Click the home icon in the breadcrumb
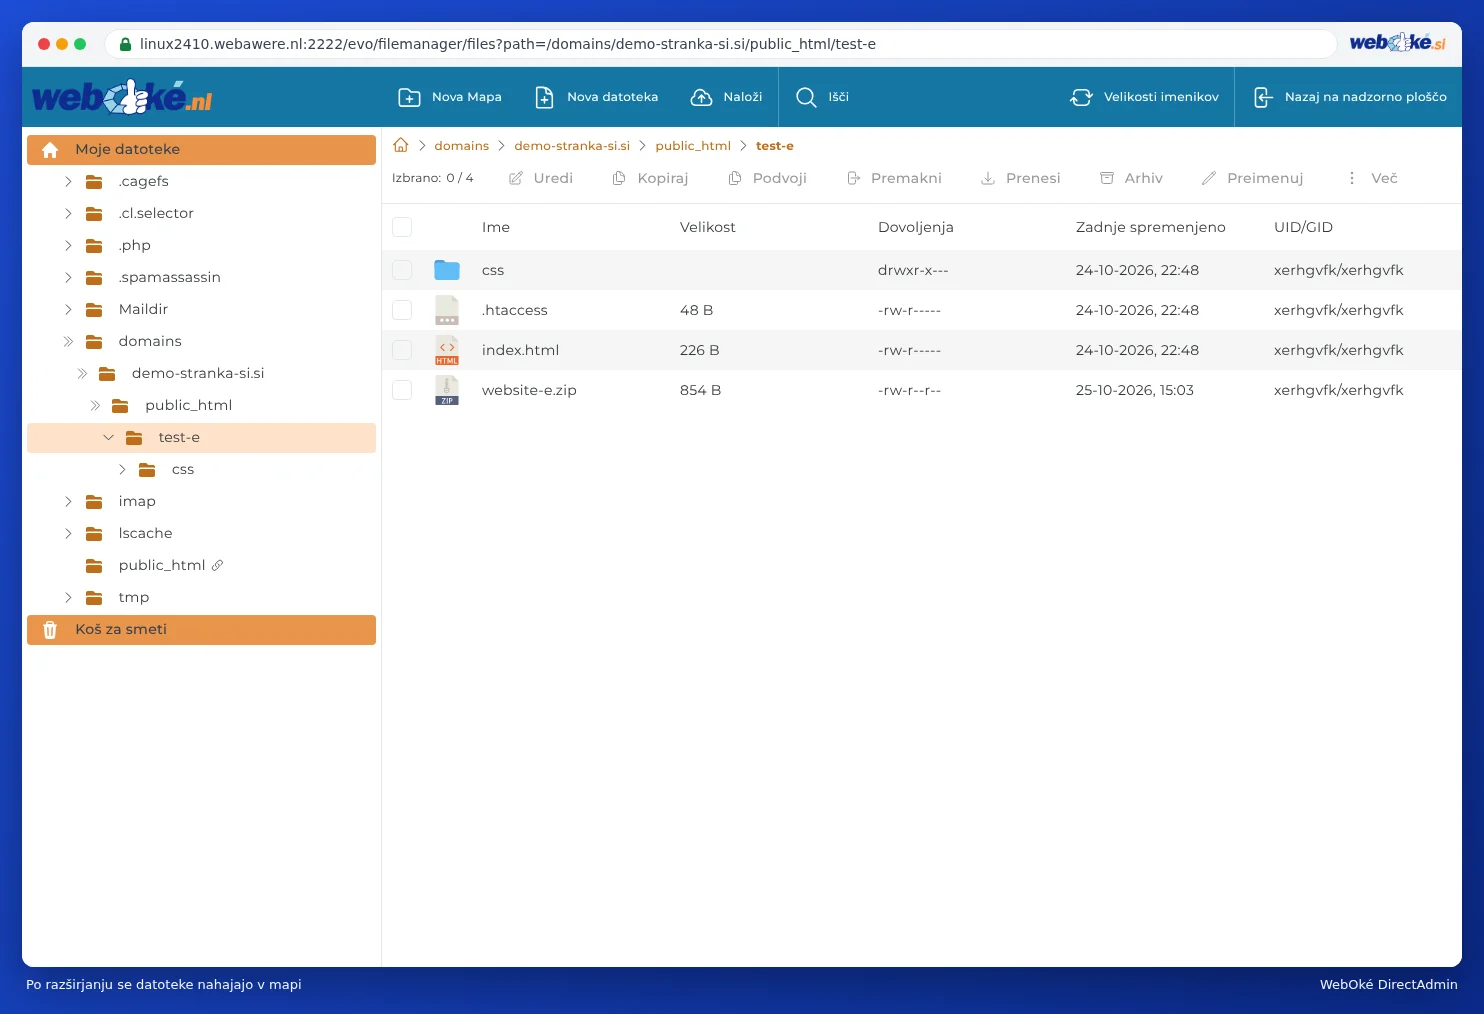This screenshot has height=1014, width=1484. point(401,145)
